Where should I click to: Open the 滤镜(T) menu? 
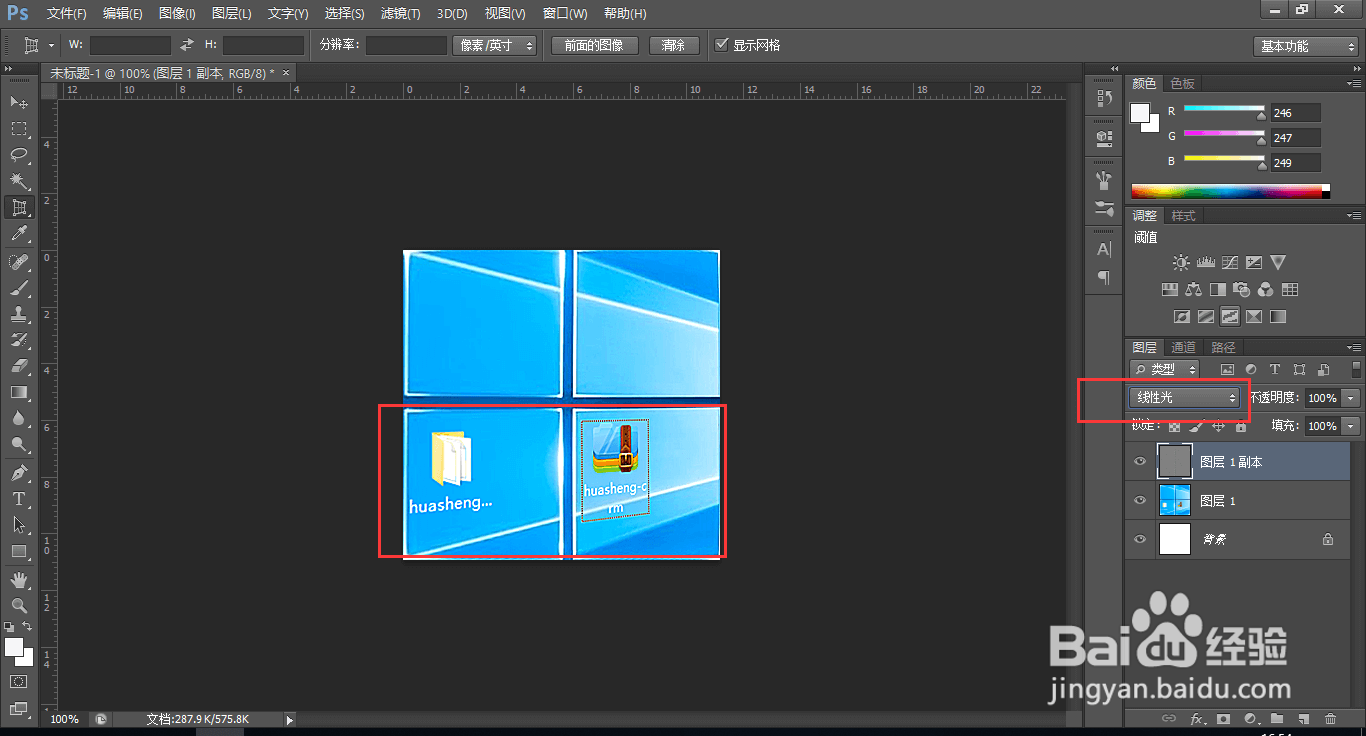(400, 14)
